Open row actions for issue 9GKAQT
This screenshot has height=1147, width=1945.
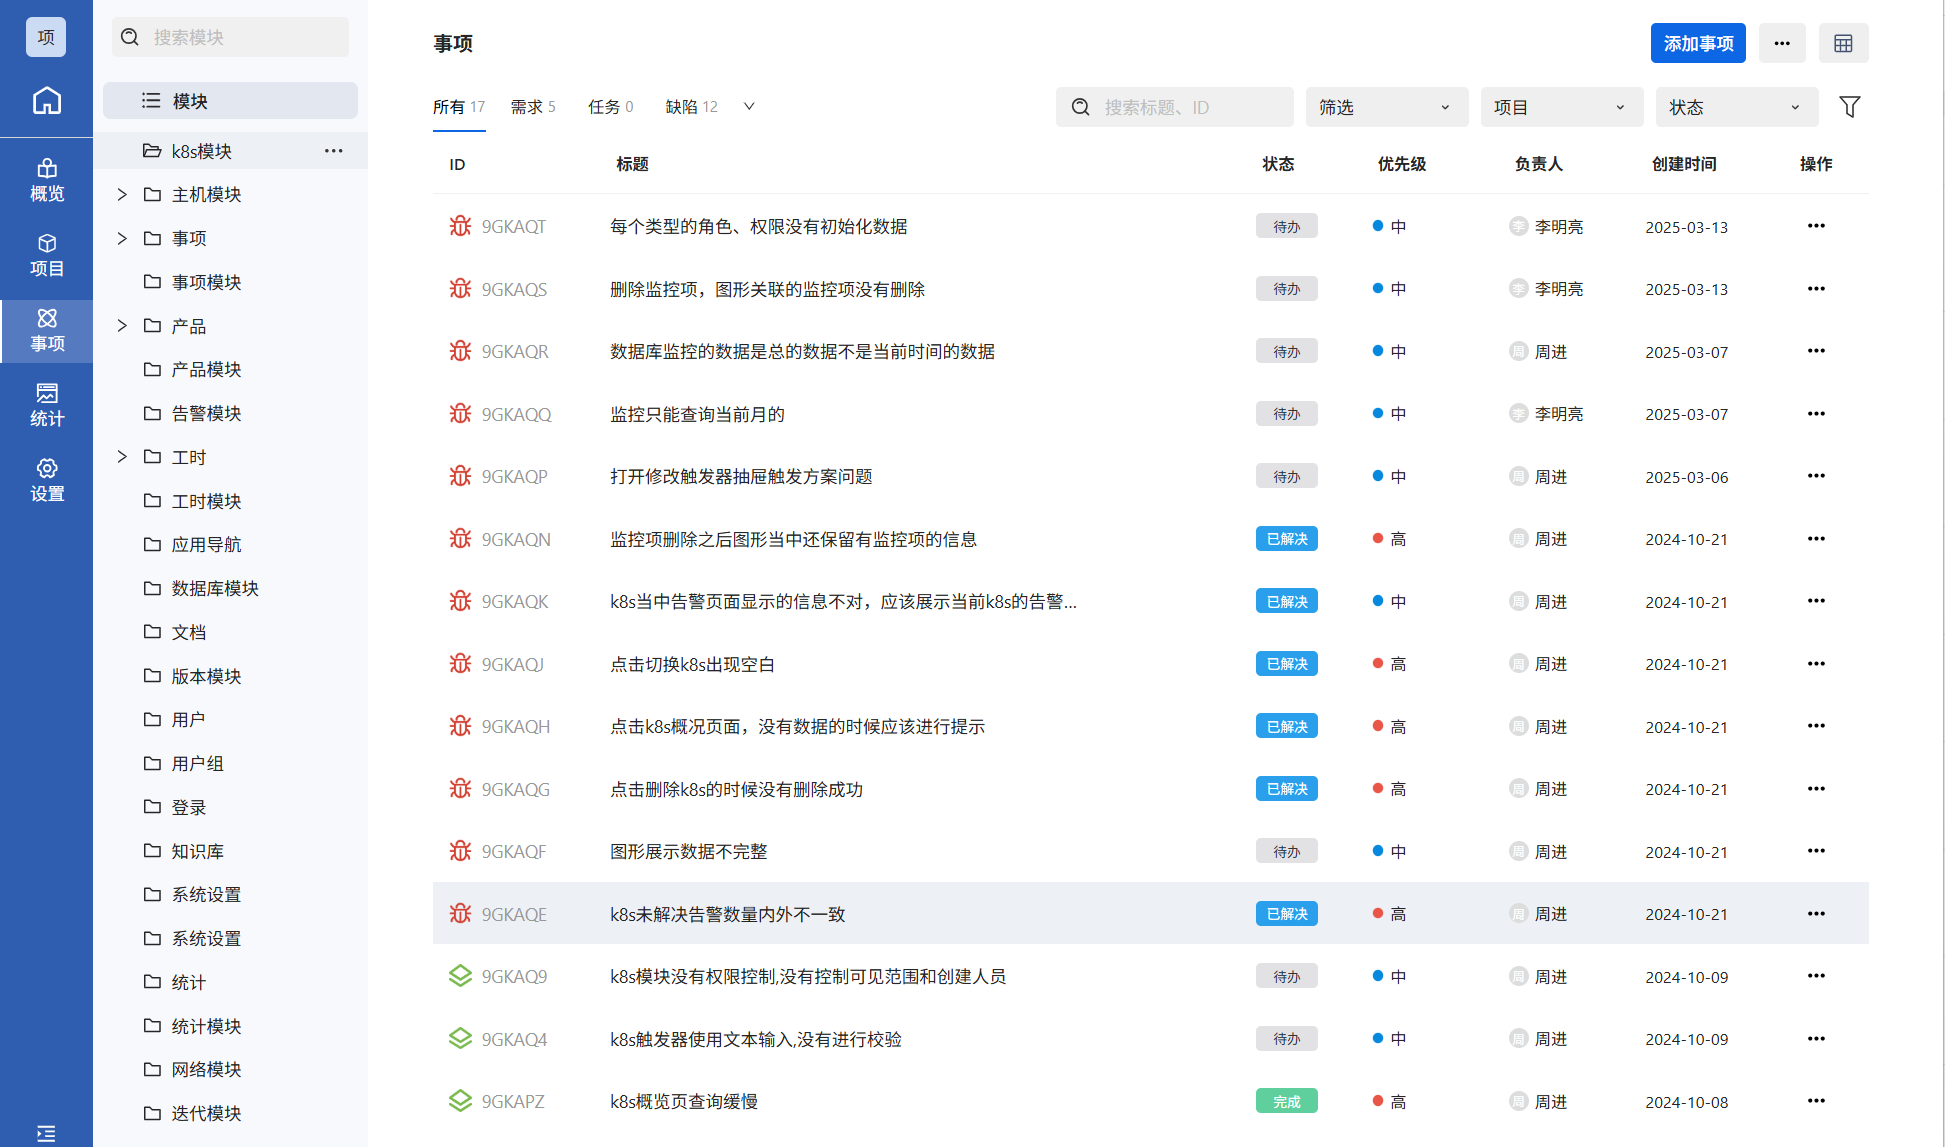point(1815,226)
